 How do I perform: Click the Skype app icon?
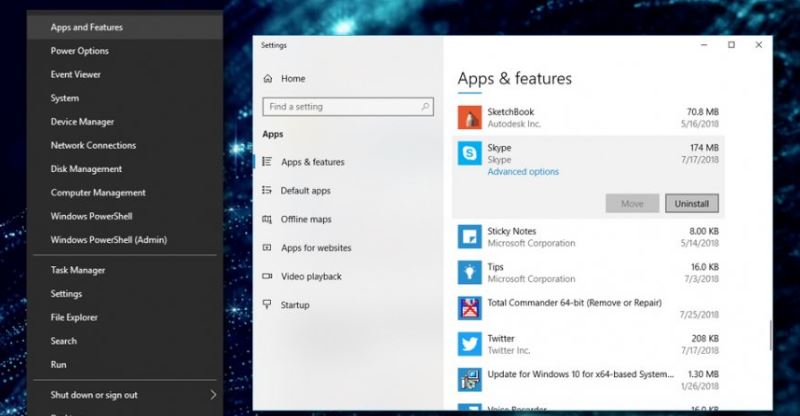click(469, 154)
